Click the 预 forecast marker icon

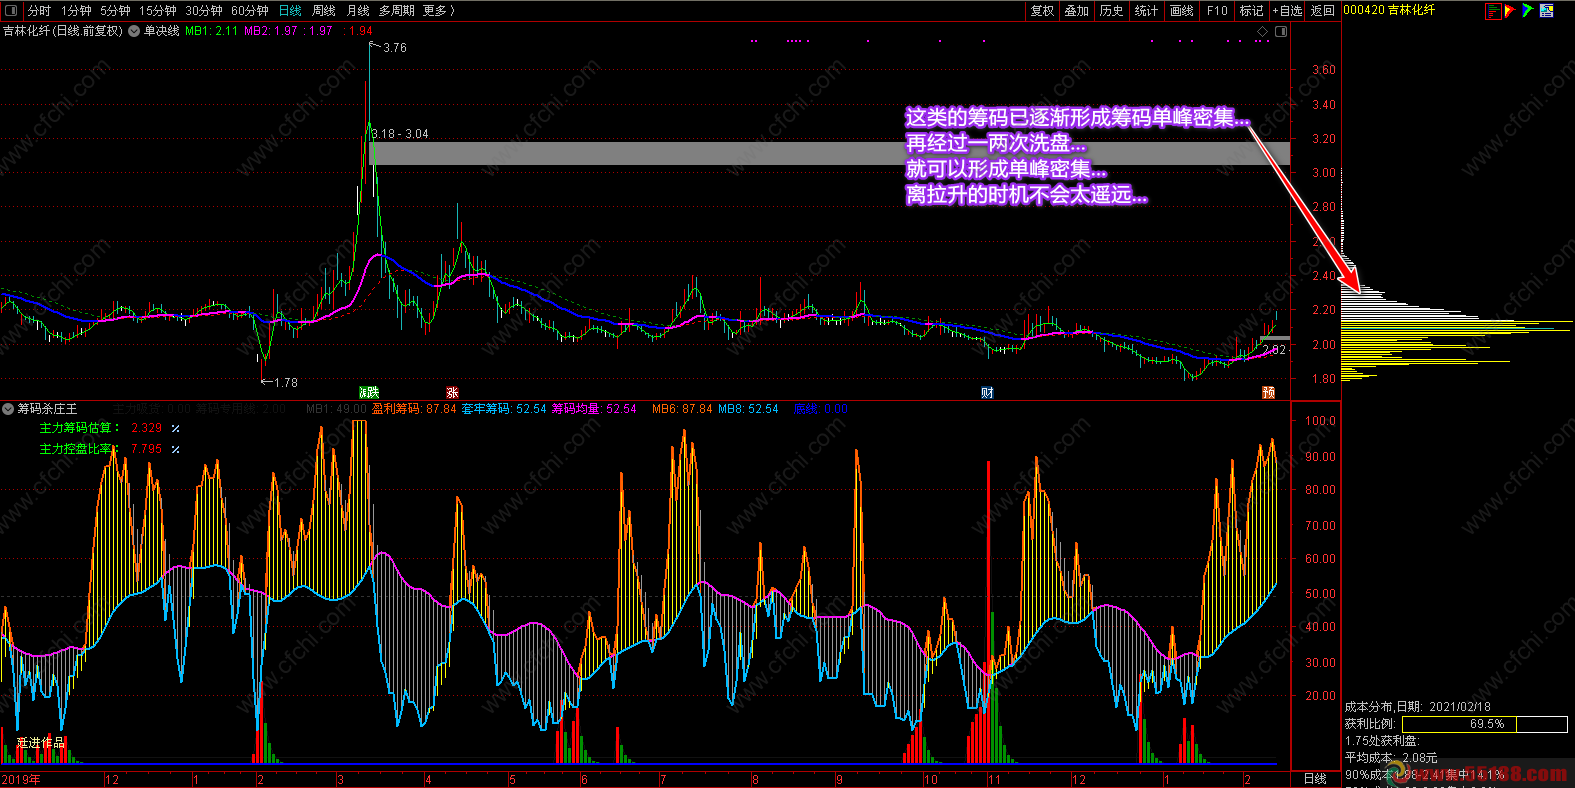(x=1268, y=392)
